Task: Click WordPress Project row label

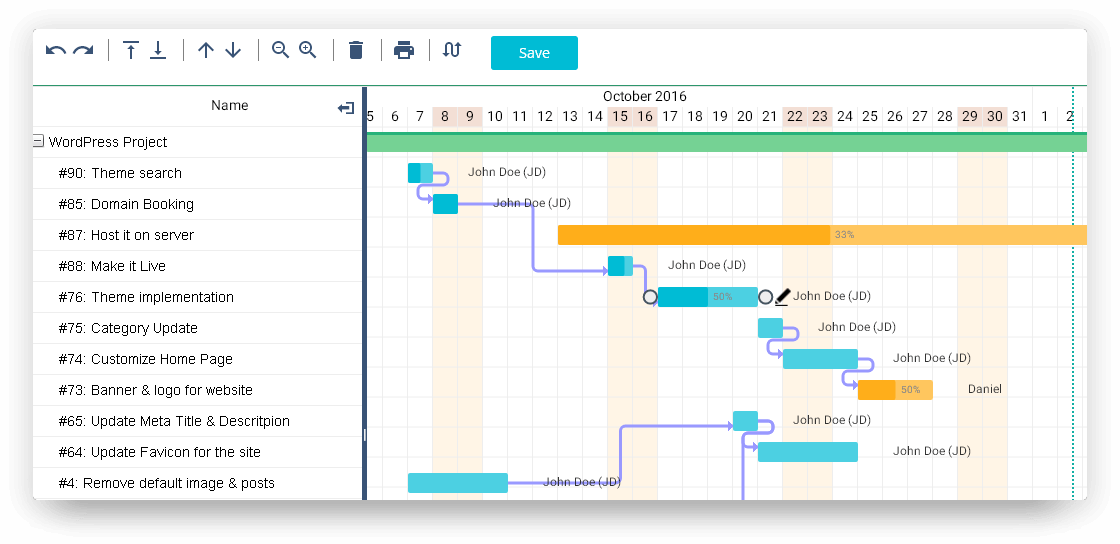Action: click(x=108, y=142)
